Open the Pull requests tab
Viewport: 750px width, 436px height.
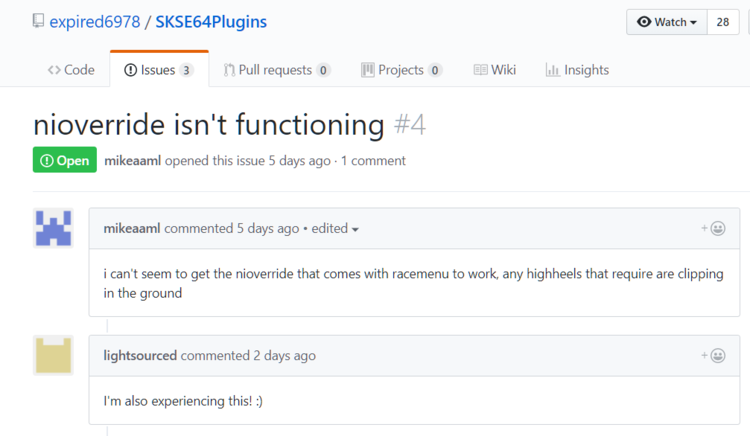coord(276,70)
